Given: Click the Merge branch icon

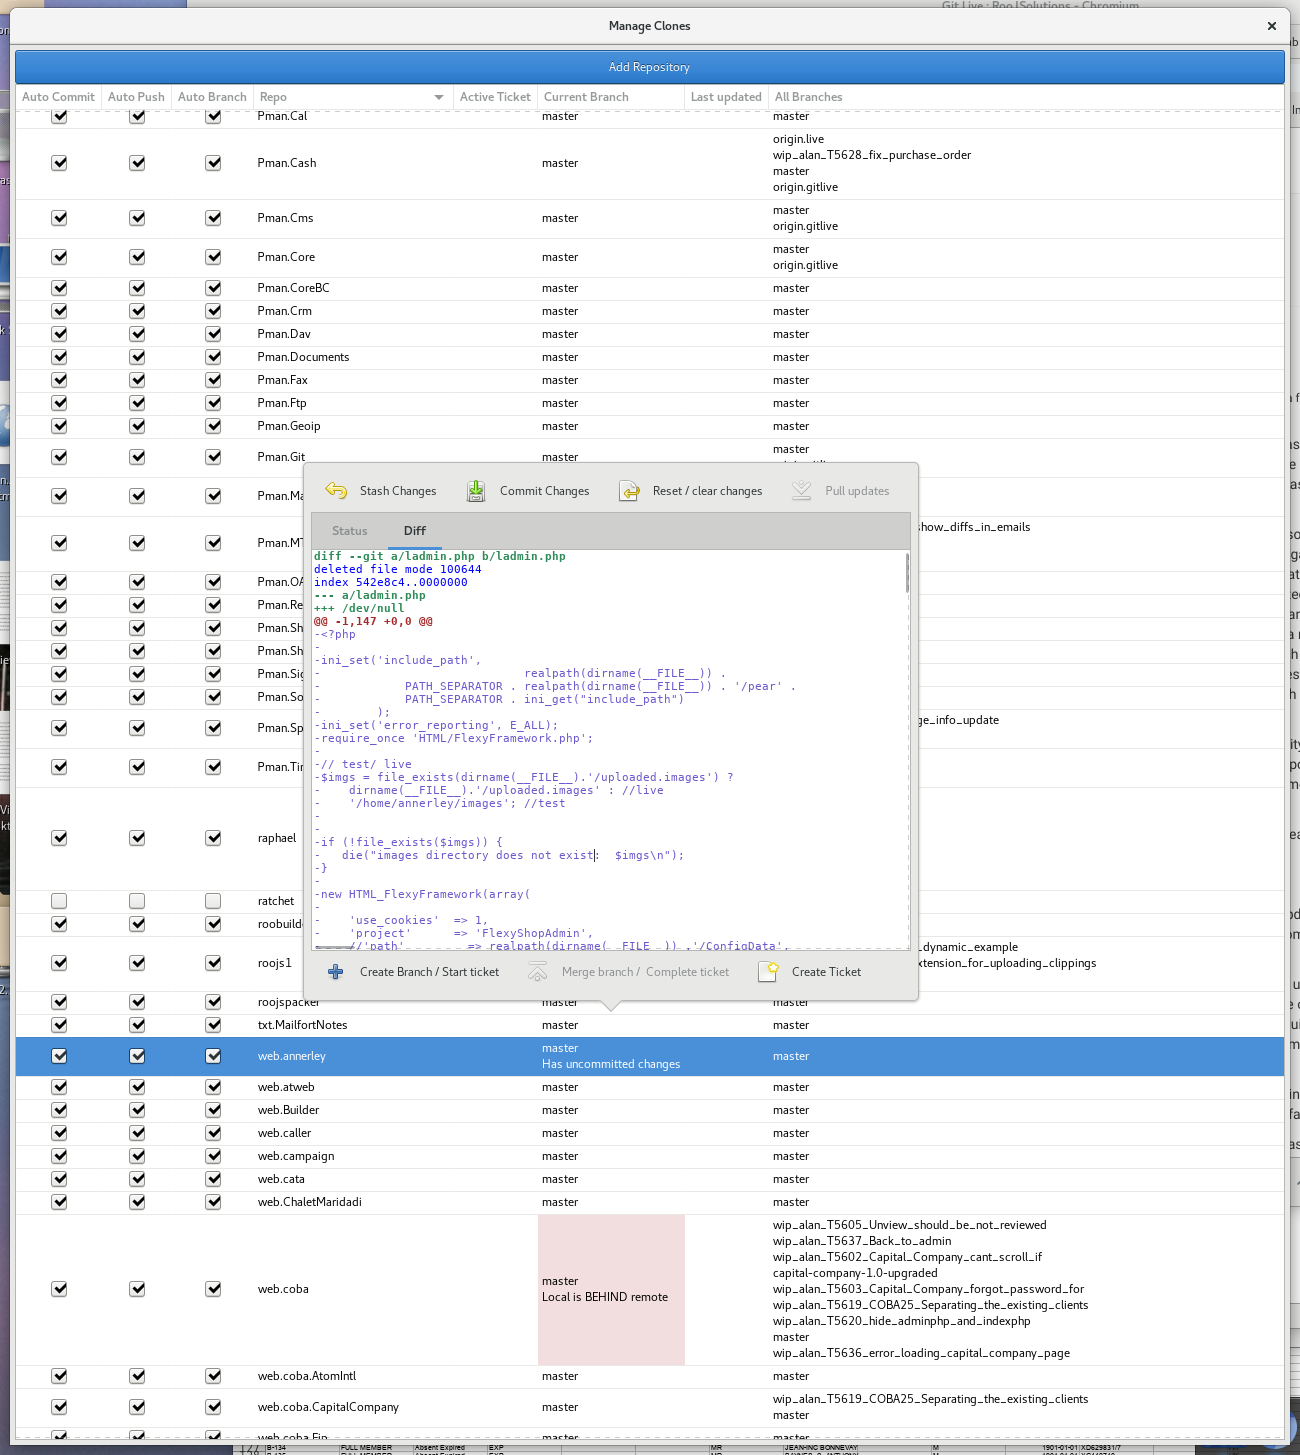Looking at the screenshot, I should pos(538,972).
